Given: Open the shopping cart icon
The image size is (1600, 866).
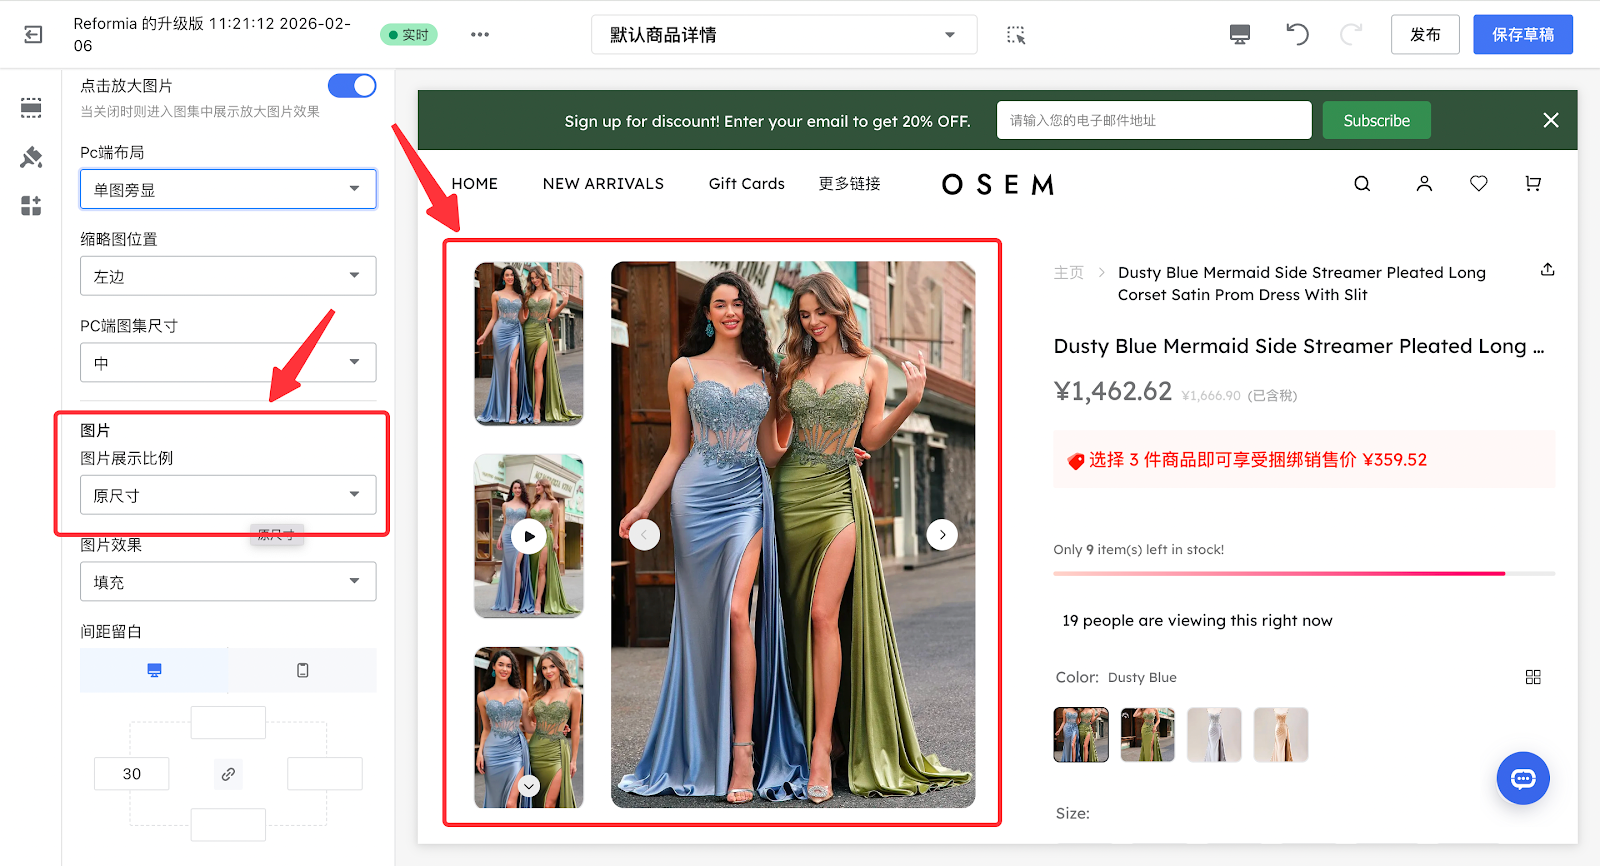Looking at the screenshot, I should point(1533,184).
